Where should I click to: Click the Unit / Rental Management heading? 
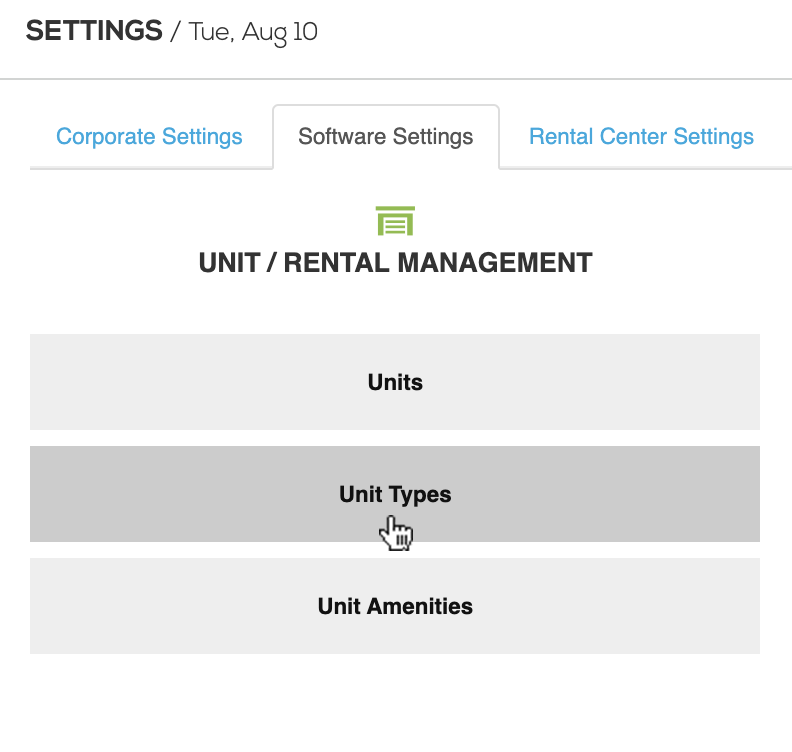click(x=395, y=263)
